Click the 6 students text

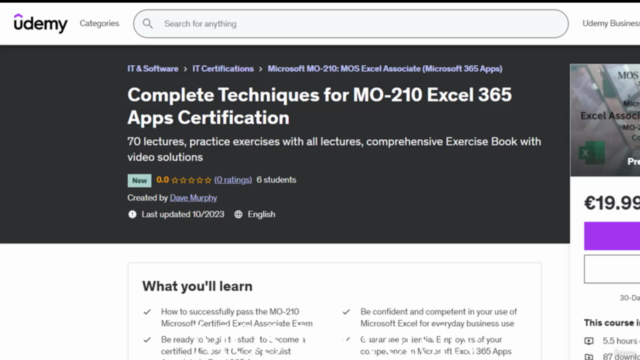point(276,180)
